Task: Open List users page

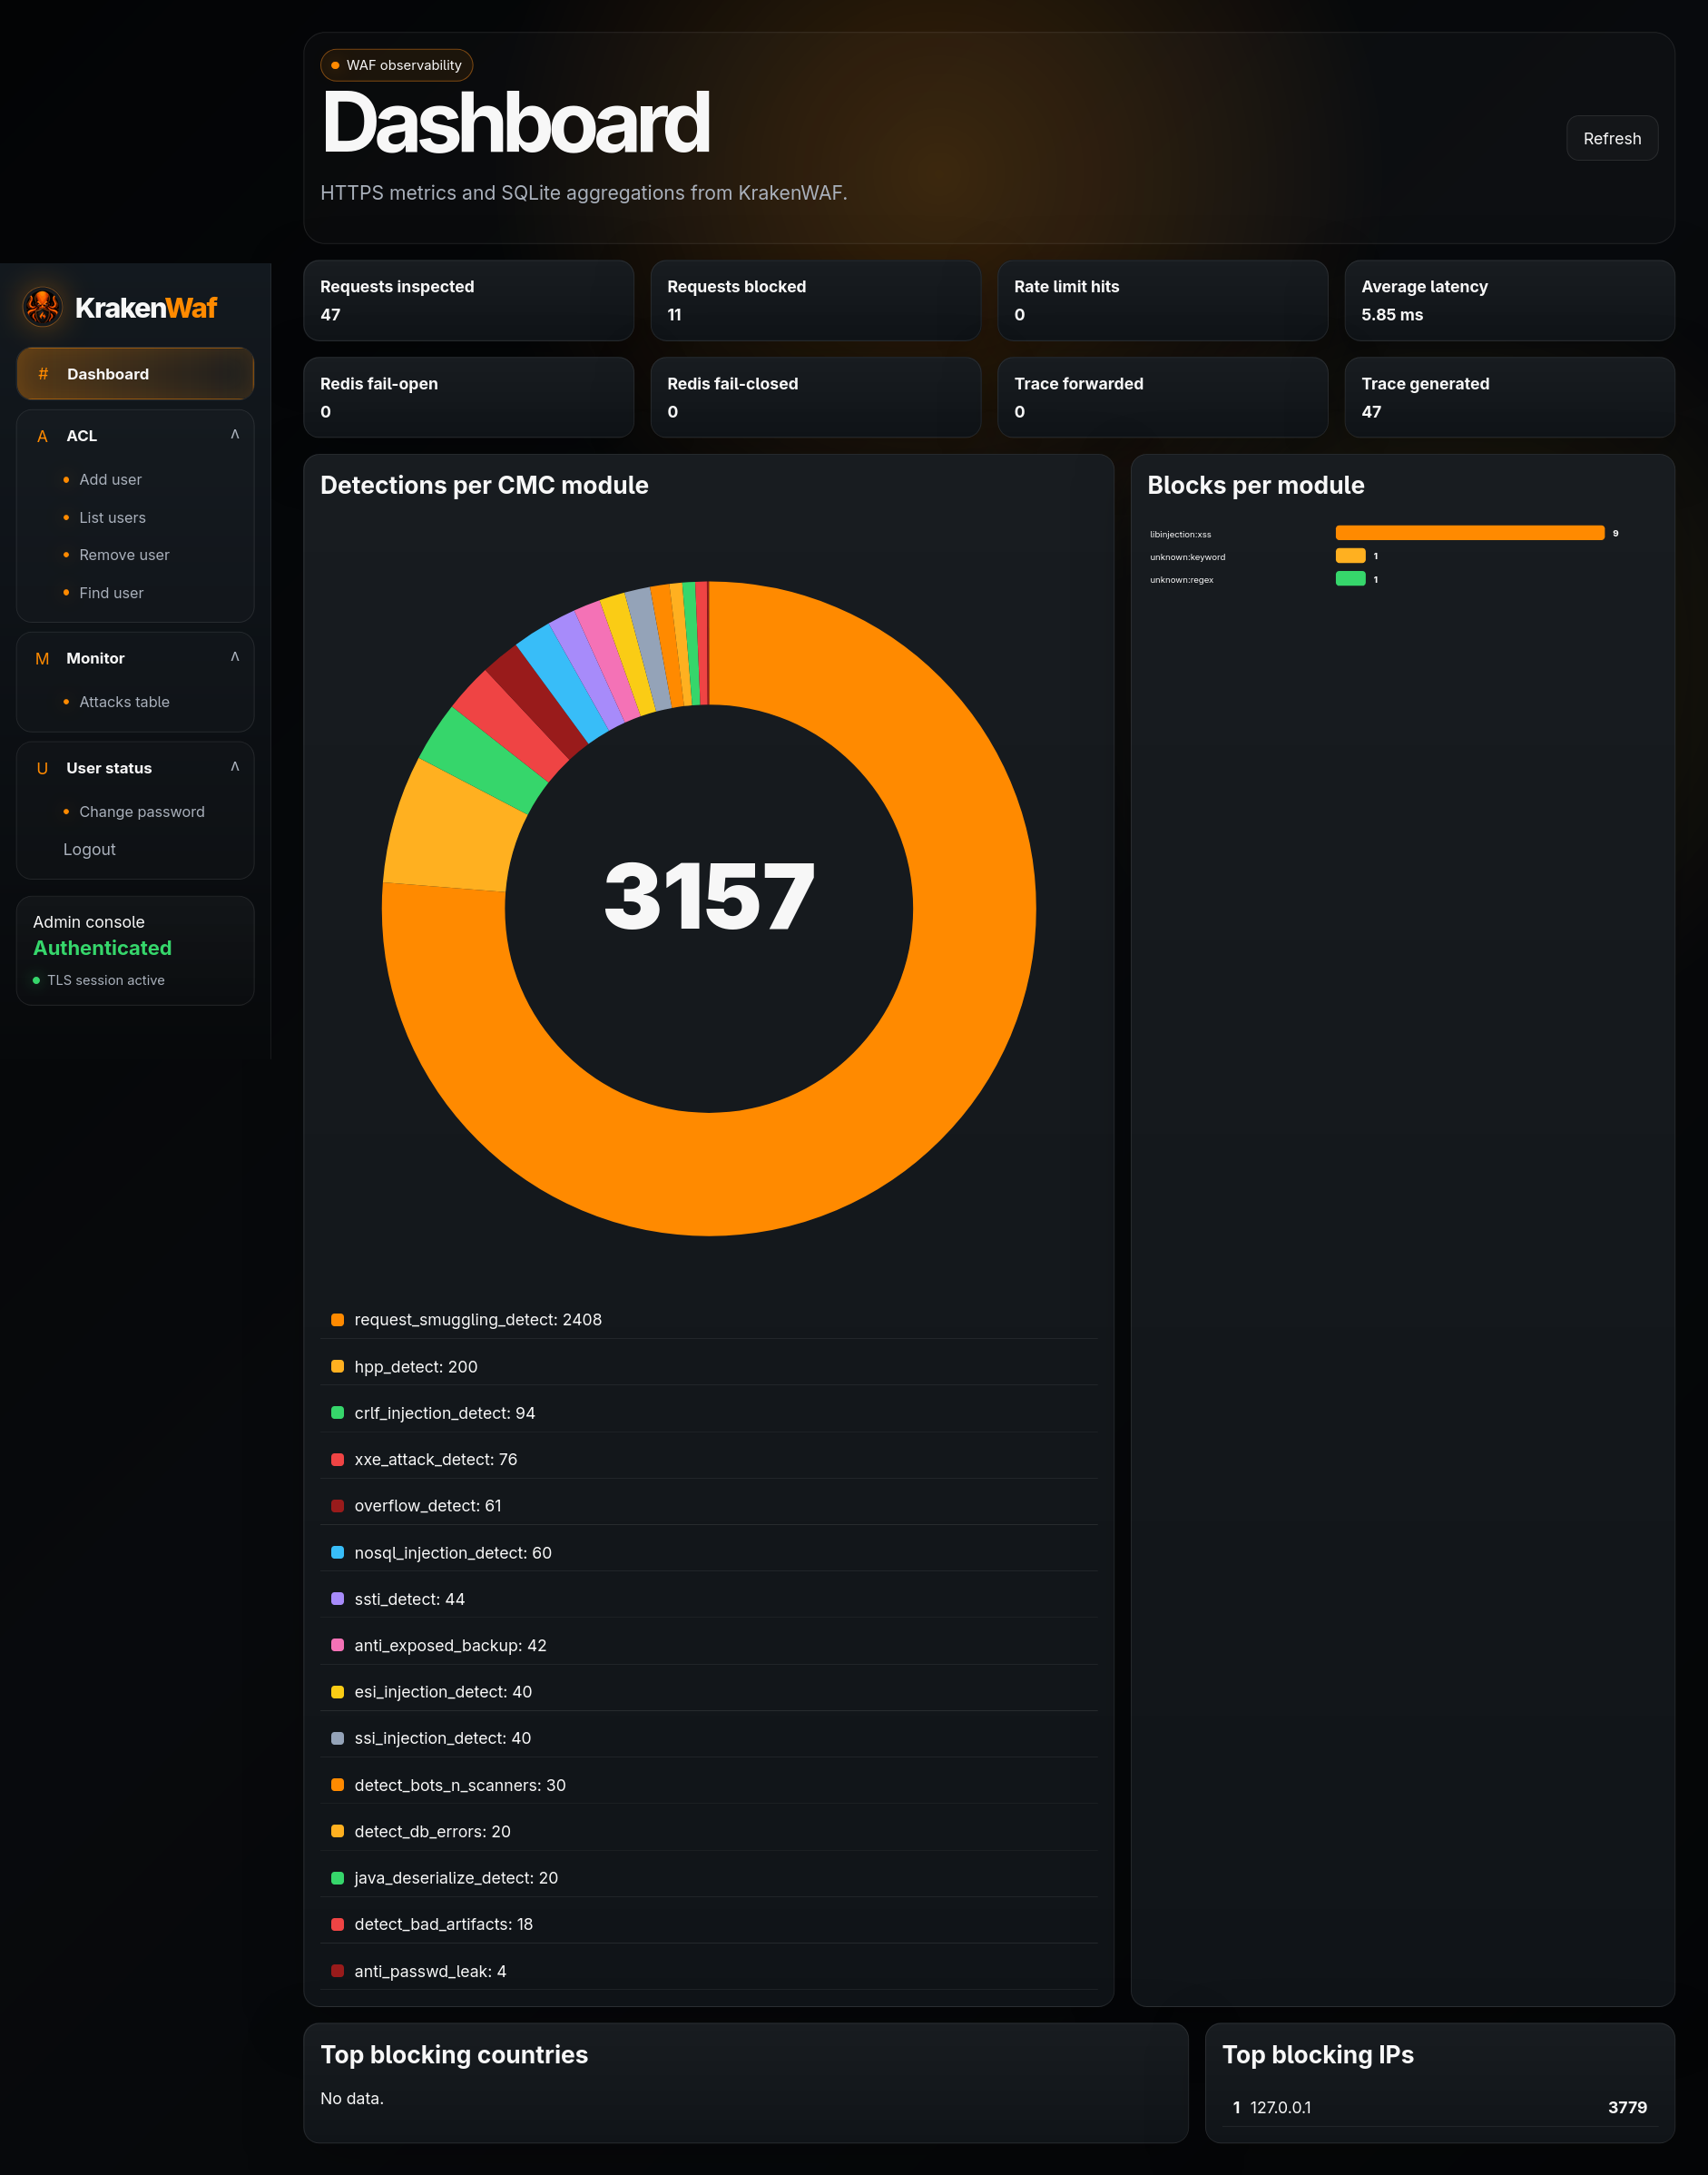Action: click(112, 518)
